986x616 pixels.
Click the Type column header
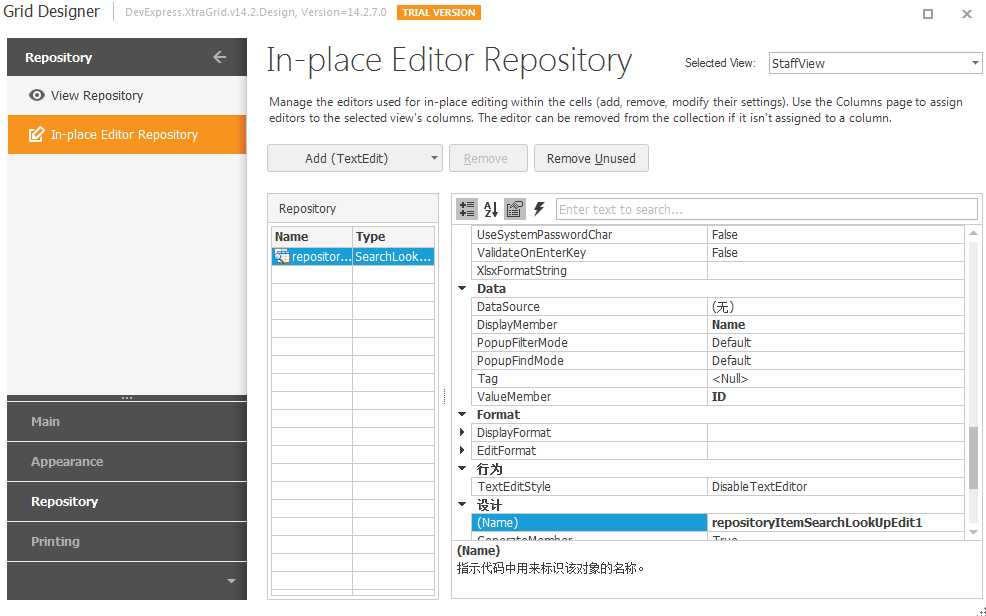click(x=393, y=236)
